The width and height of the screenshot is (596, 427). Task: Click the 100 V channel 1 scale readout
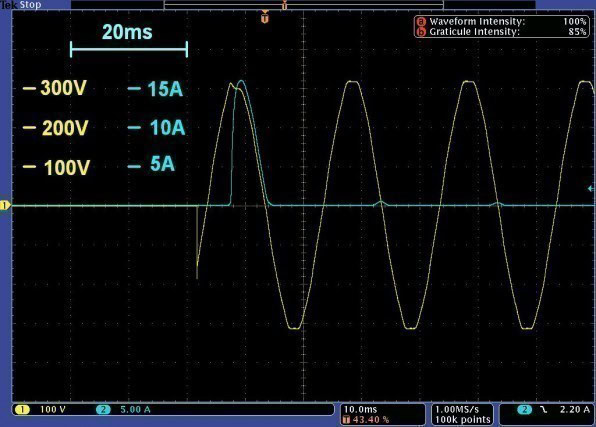(x=53, y=410)
